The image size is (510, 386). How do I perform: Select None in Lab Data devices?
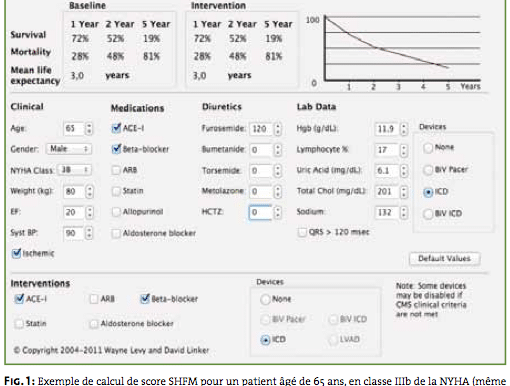point(428,147)
